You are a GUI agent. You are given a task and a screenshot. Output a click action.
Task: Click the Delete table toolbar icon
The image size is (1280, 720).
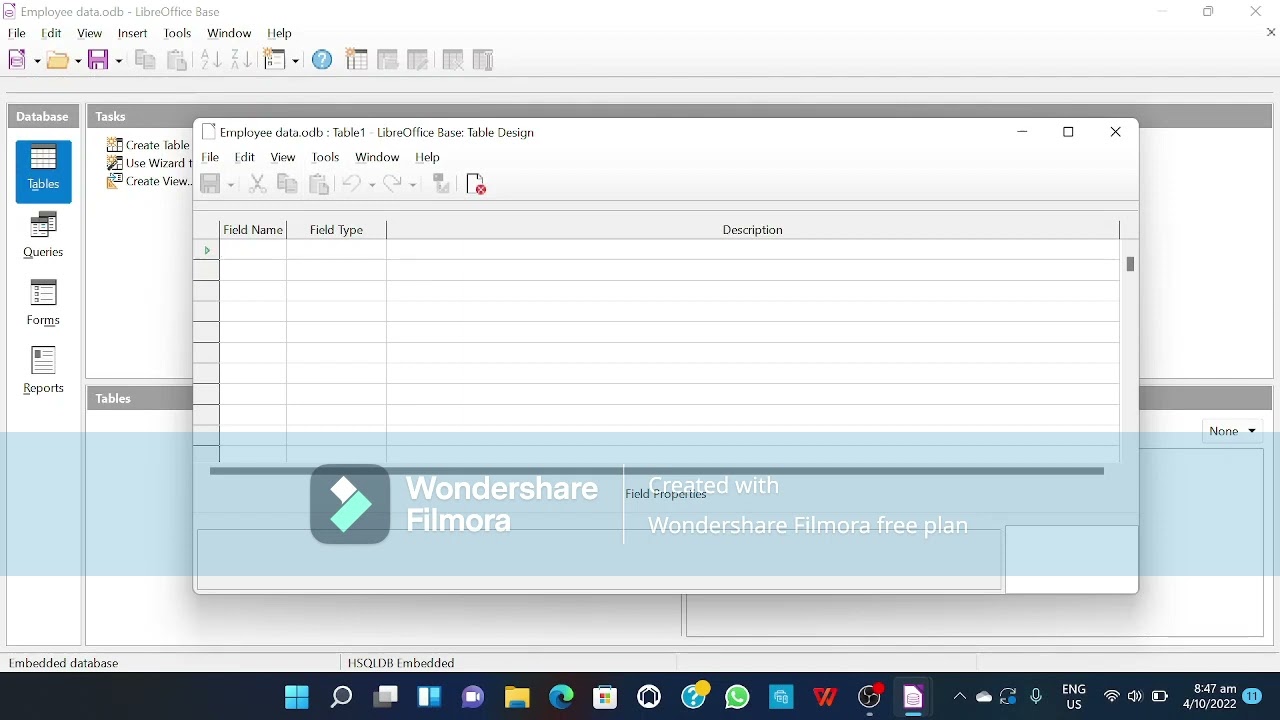[x=453, y=60]
